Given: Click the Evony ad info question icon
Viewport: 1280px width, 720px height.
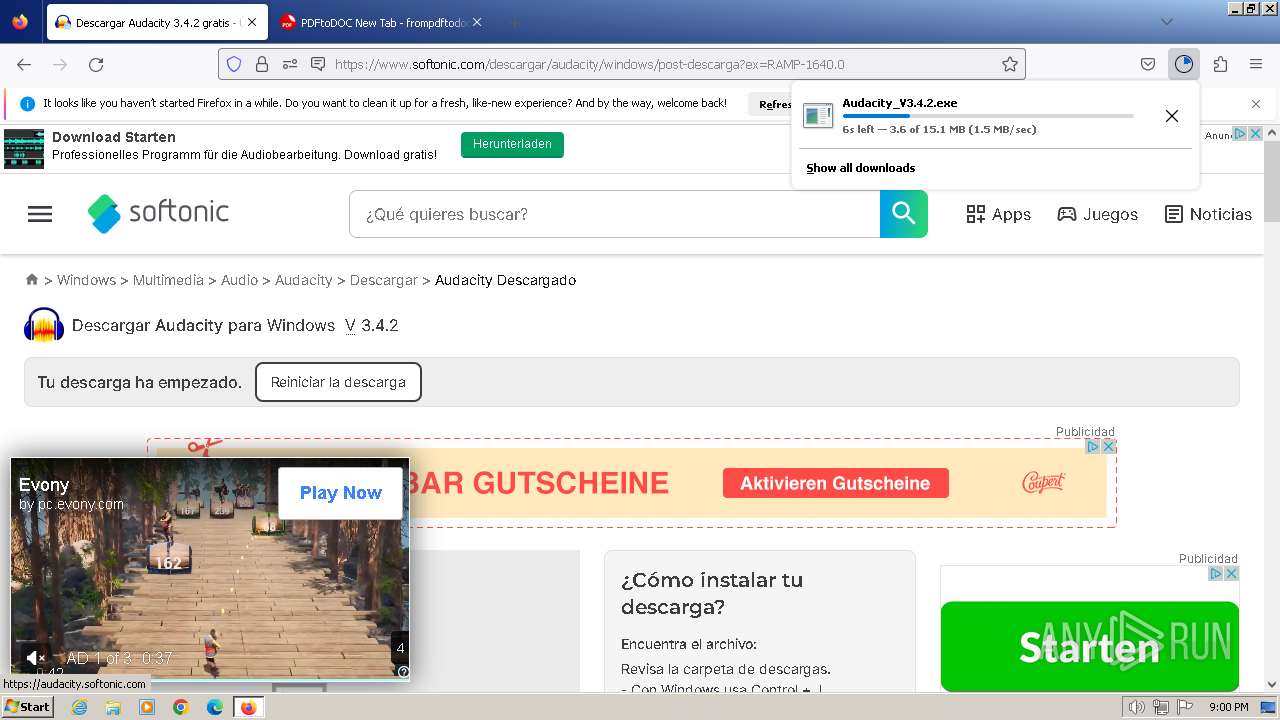Looking at the screenshot, I should pyautogui.click(x=403, y=672).
